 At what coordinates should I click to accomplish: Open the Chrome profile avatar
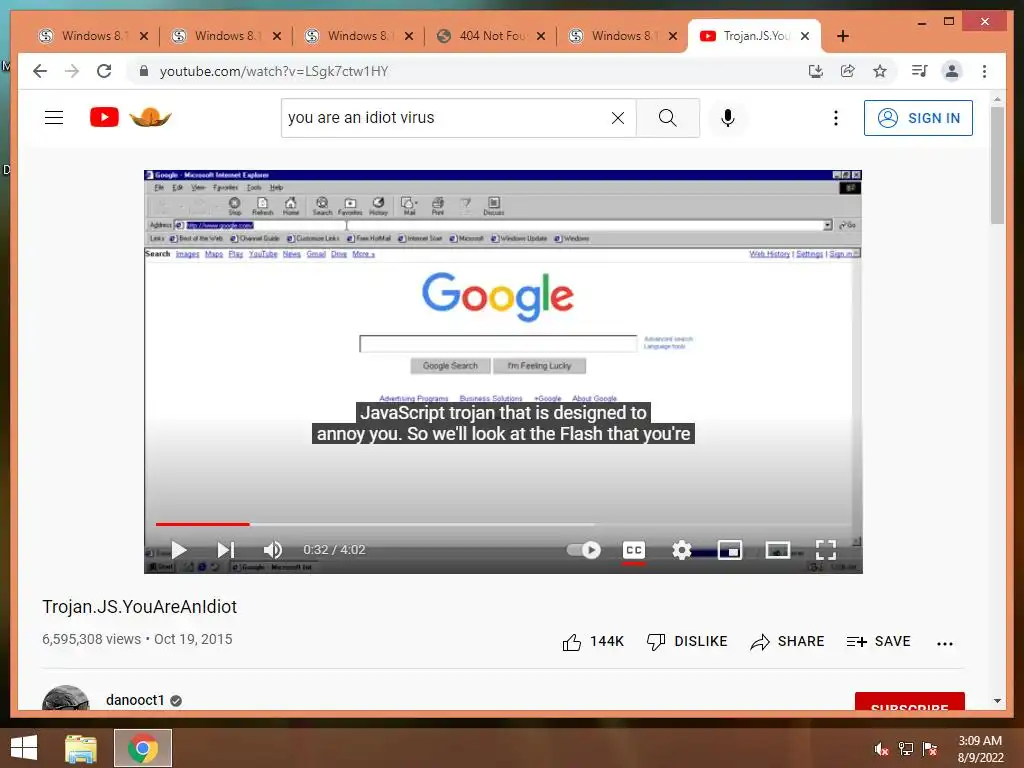pyautogui.click(x=952, y=71)
